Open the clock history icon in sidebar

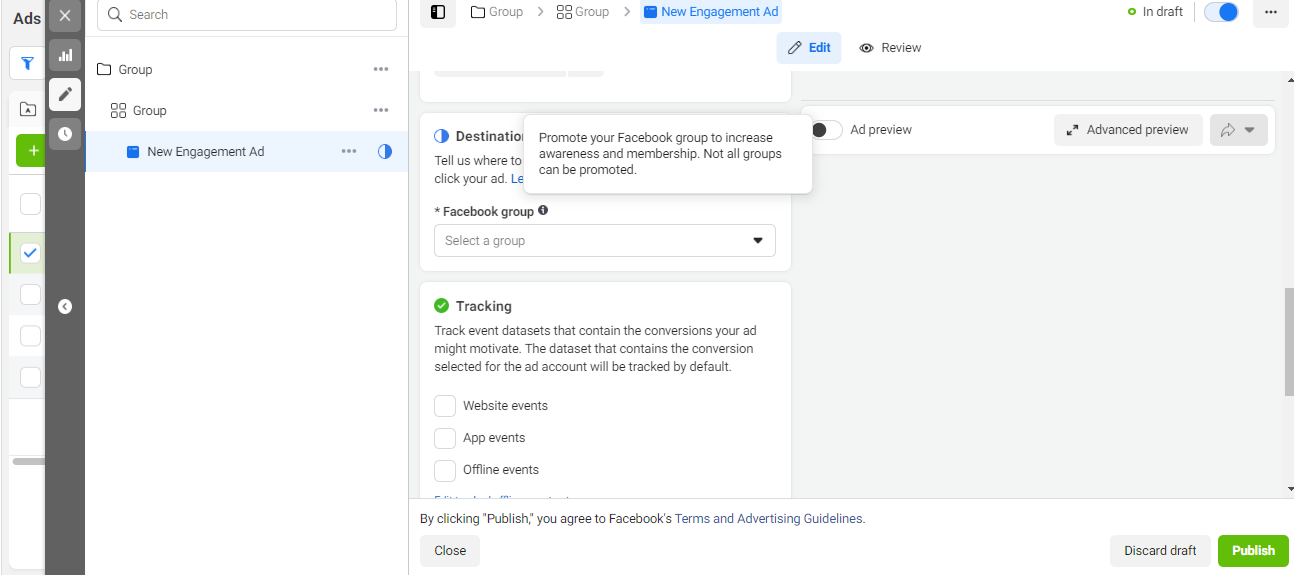[x=65, y=133]
